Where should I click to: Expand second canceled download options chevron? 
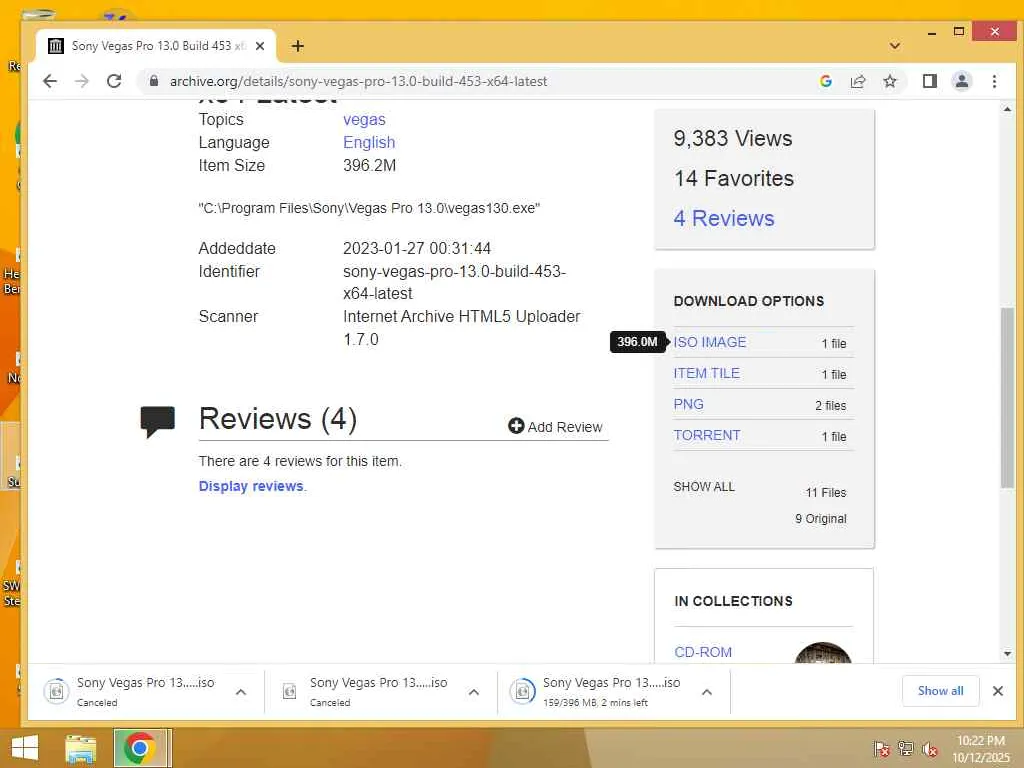click(474, 692)
